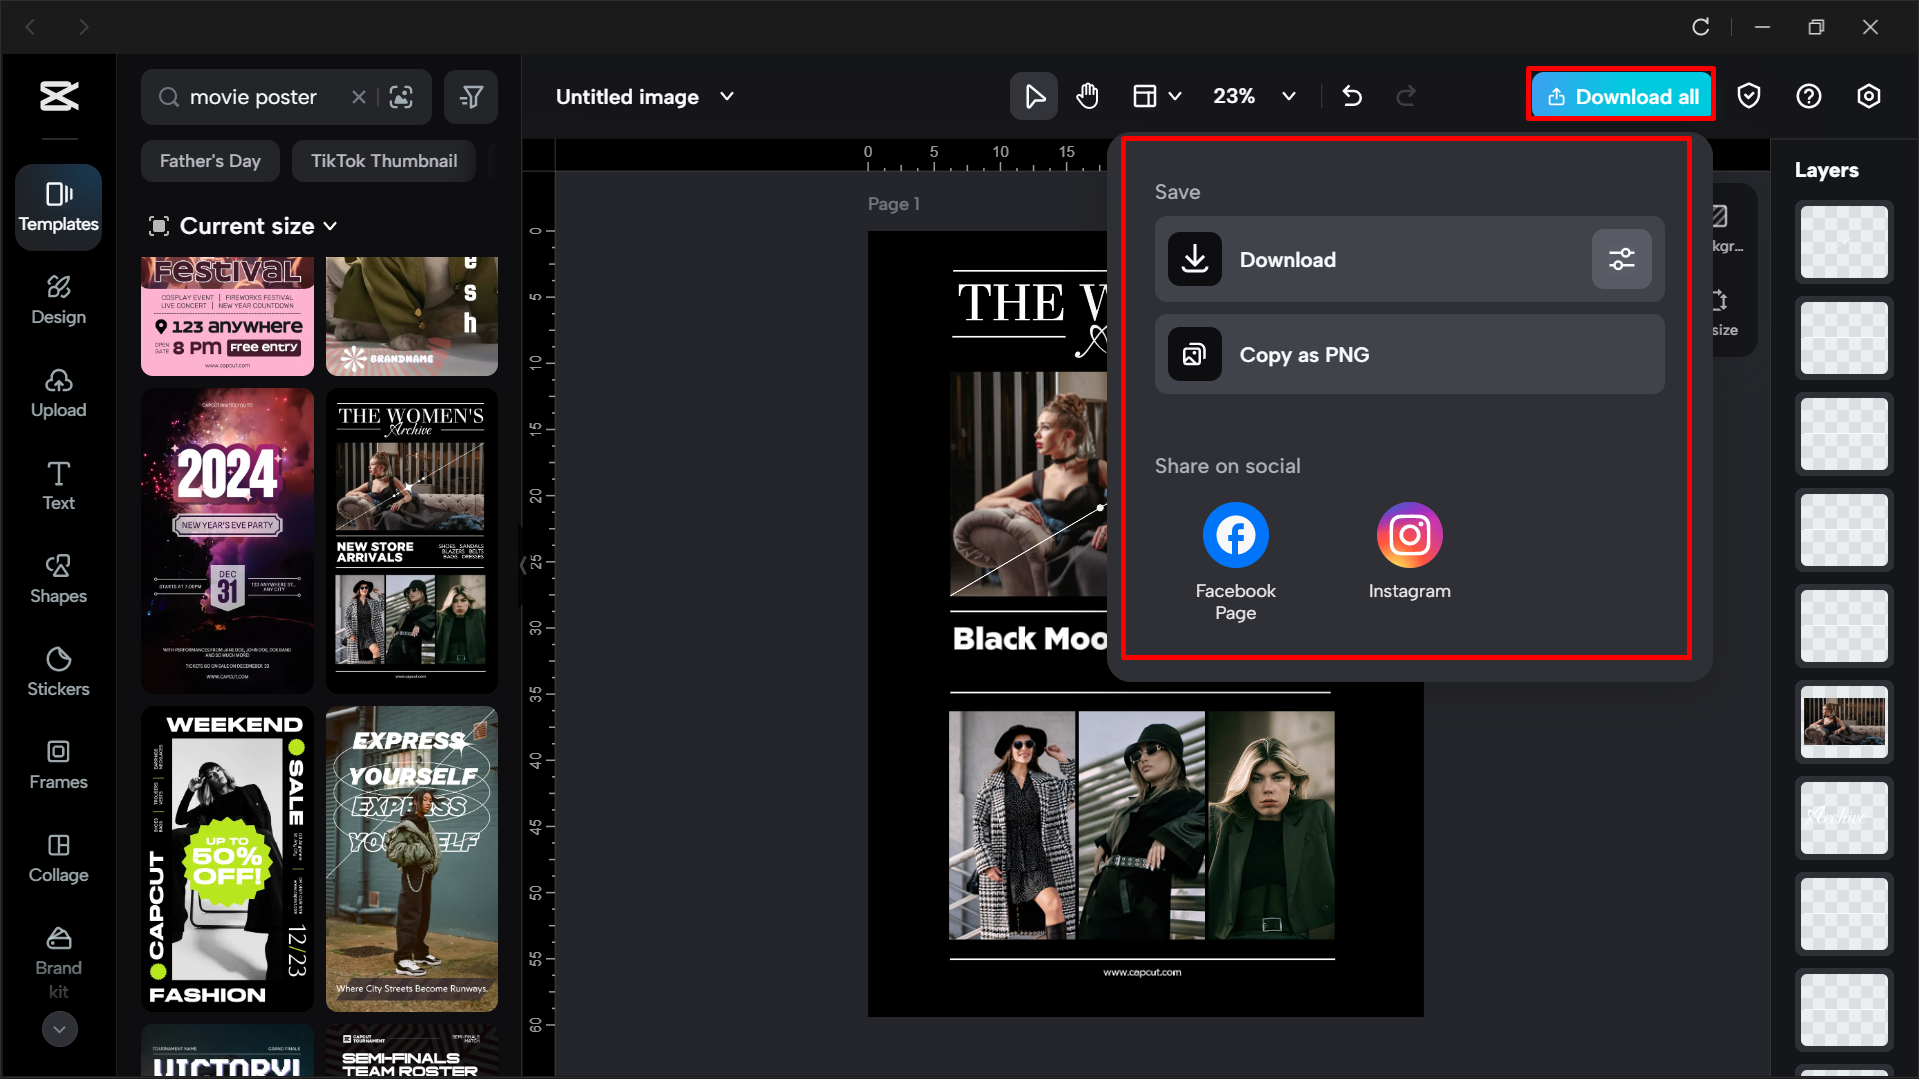Select the Father's Day tag
This screenshot has height=1079, width=1919.
pos(210,161)
